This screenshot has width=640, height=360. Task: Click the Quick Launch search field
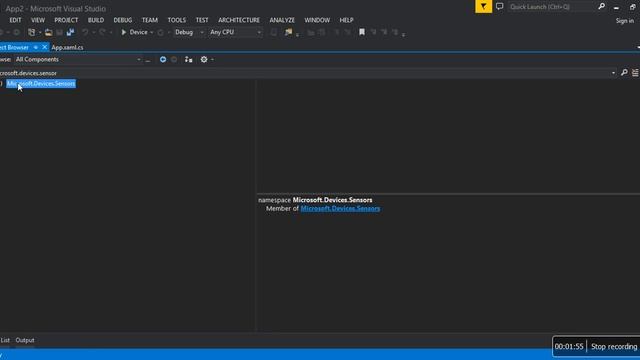[551, 7]
